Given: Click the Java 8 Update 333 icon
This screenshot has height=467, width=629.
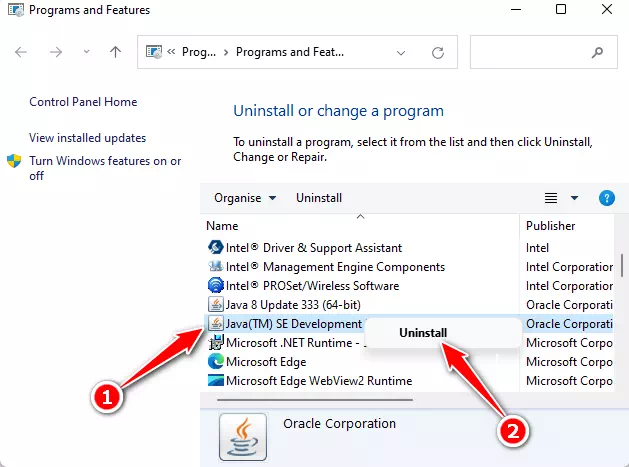Looking at the screenshot, I should [x=215, y=304].
